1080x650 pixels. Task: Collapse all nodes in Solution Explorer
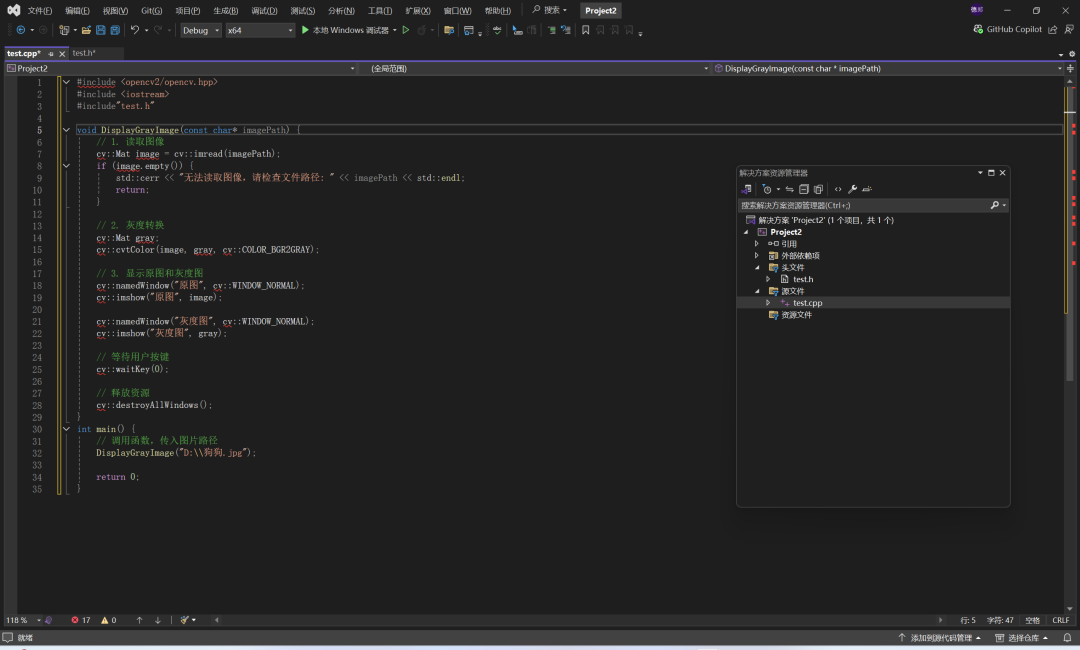coord(804,189)
